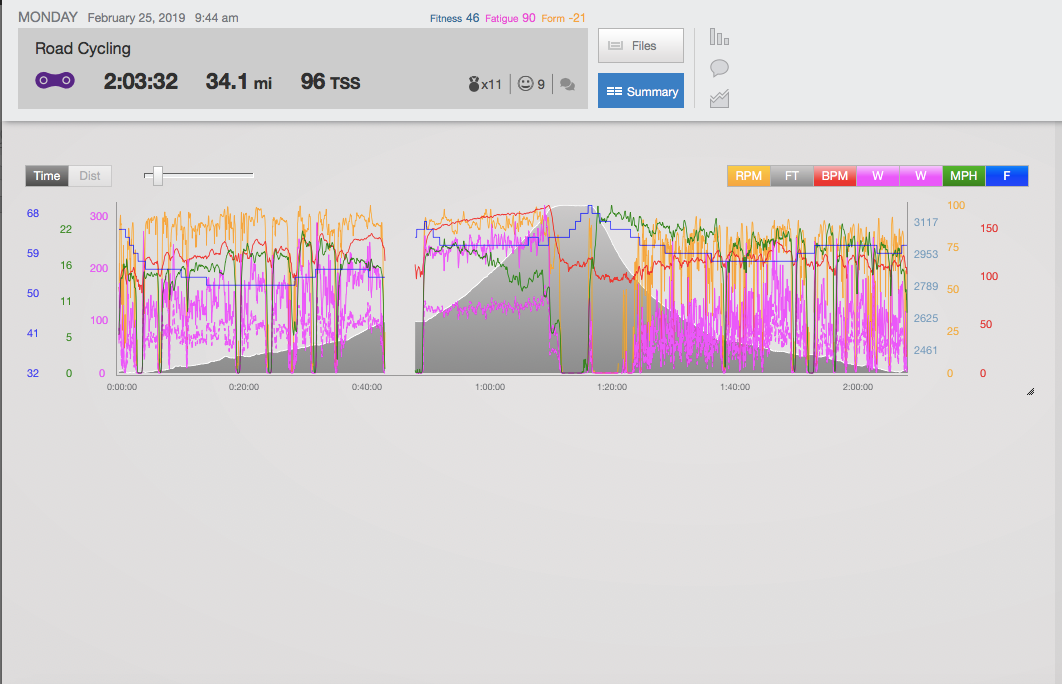Viewport: 1062px width, 684px height.
Task: Open the Summary view
Action: 641,90
